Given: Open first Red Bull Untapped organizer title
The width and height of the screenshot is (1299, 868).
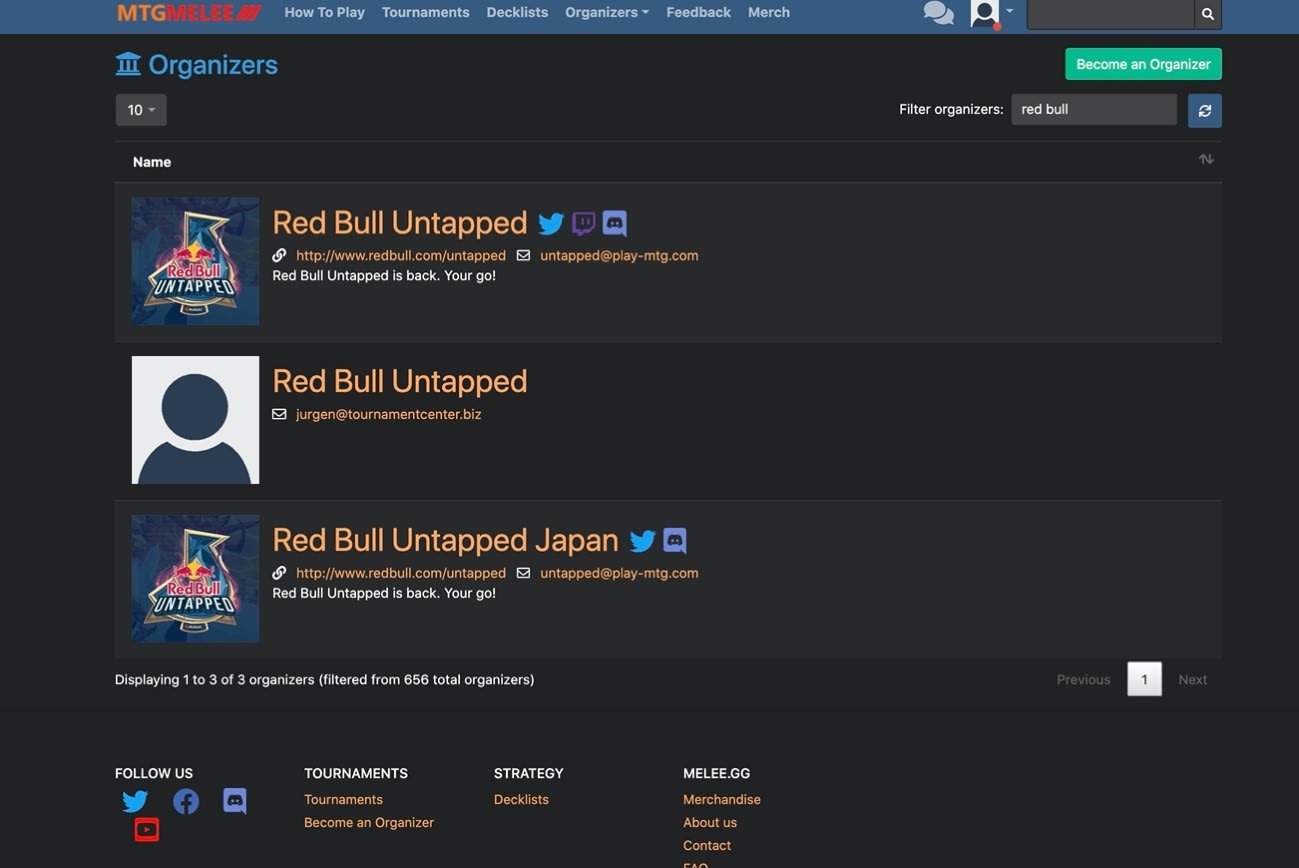Looking at the screenshot, I should (x=400, y=222).
